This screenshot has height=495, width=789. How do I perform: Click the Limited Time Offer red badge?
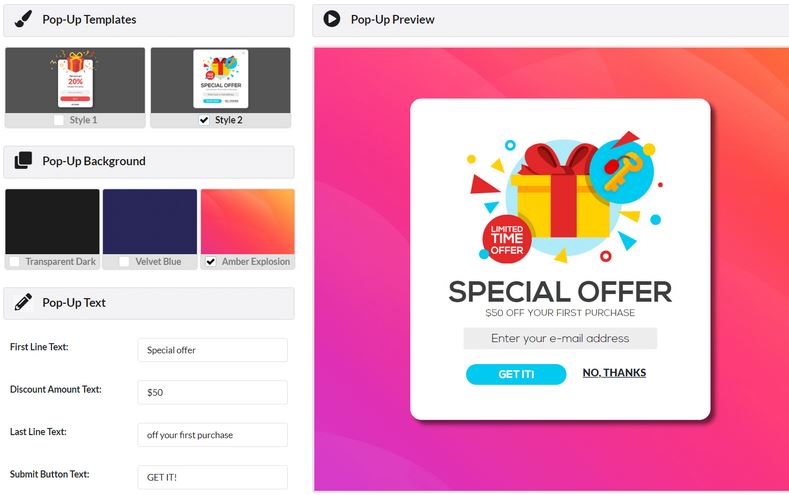pos(507,239)
